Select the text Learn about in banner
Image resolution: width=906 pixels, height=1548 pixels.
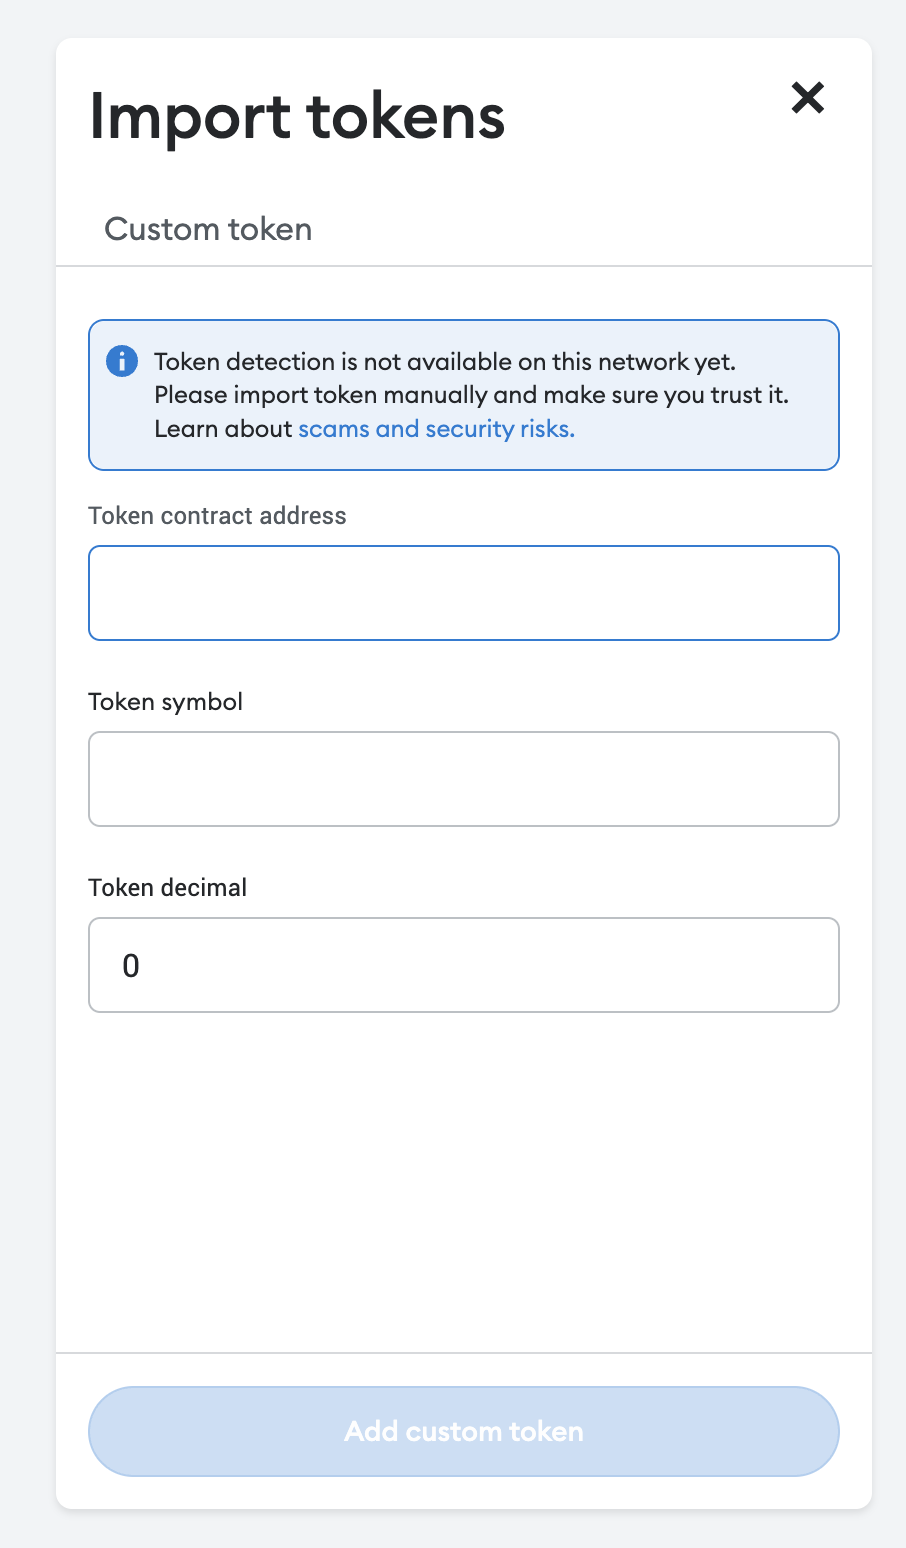tap(222, 428)
